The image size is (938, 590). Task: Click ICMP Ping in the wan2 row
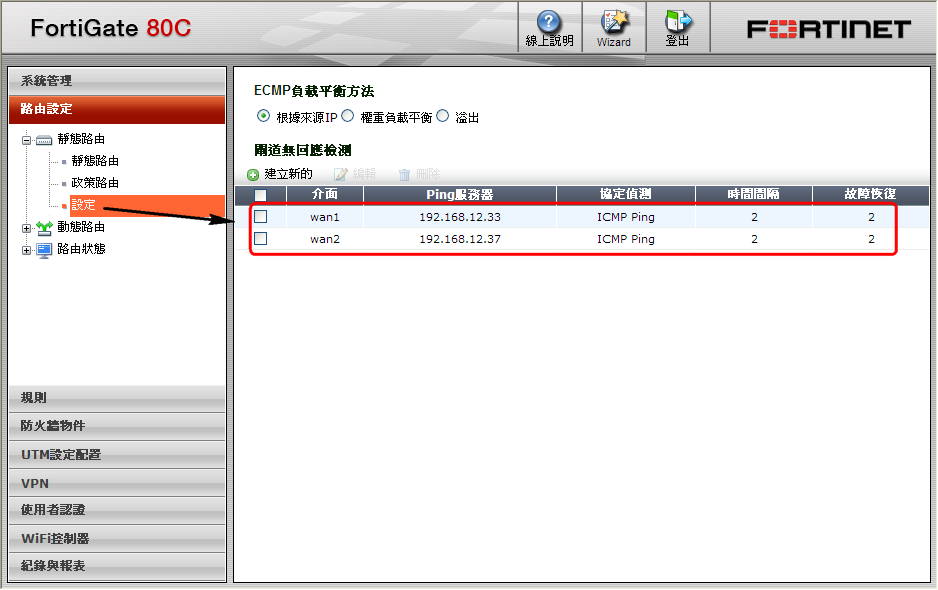point(626,239)
